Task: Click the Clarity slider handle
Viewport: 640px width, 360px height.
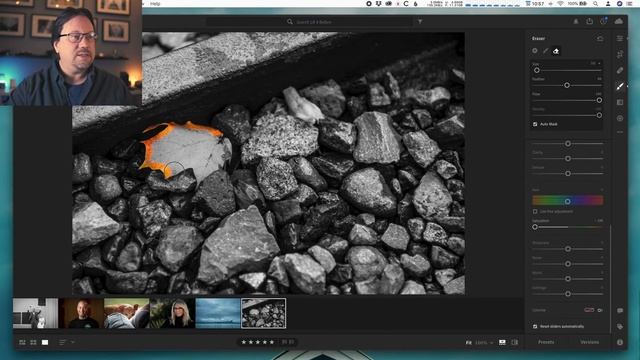Action: 568,159
